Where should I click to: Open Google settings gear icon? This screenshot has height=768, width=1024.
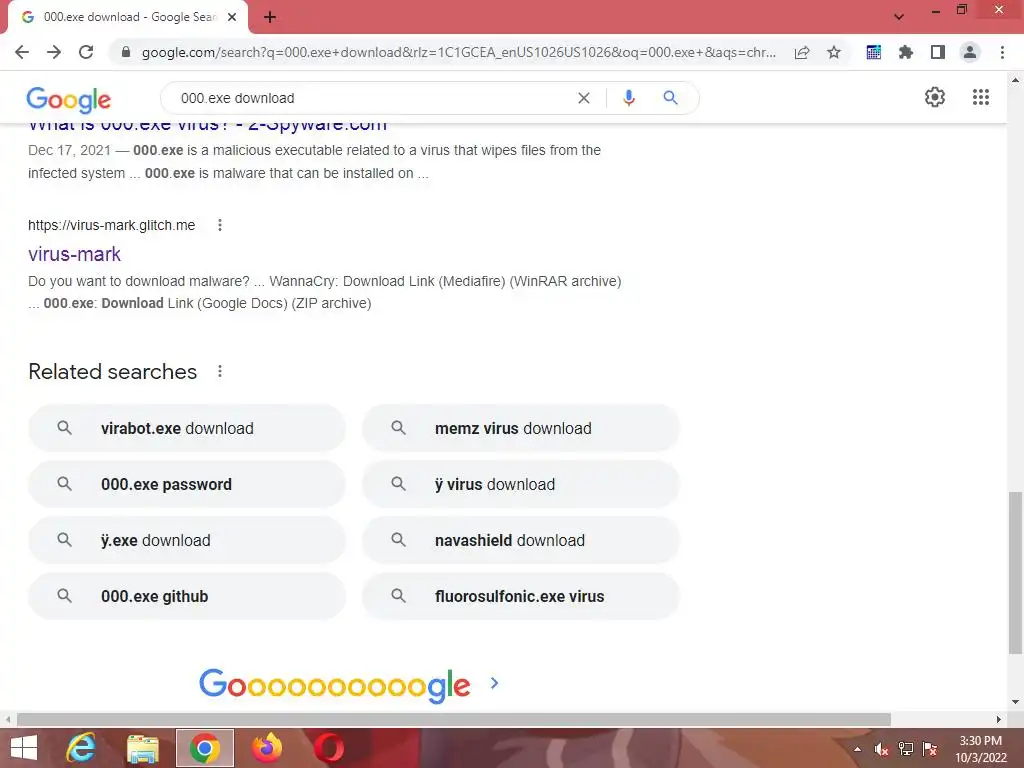935,97
